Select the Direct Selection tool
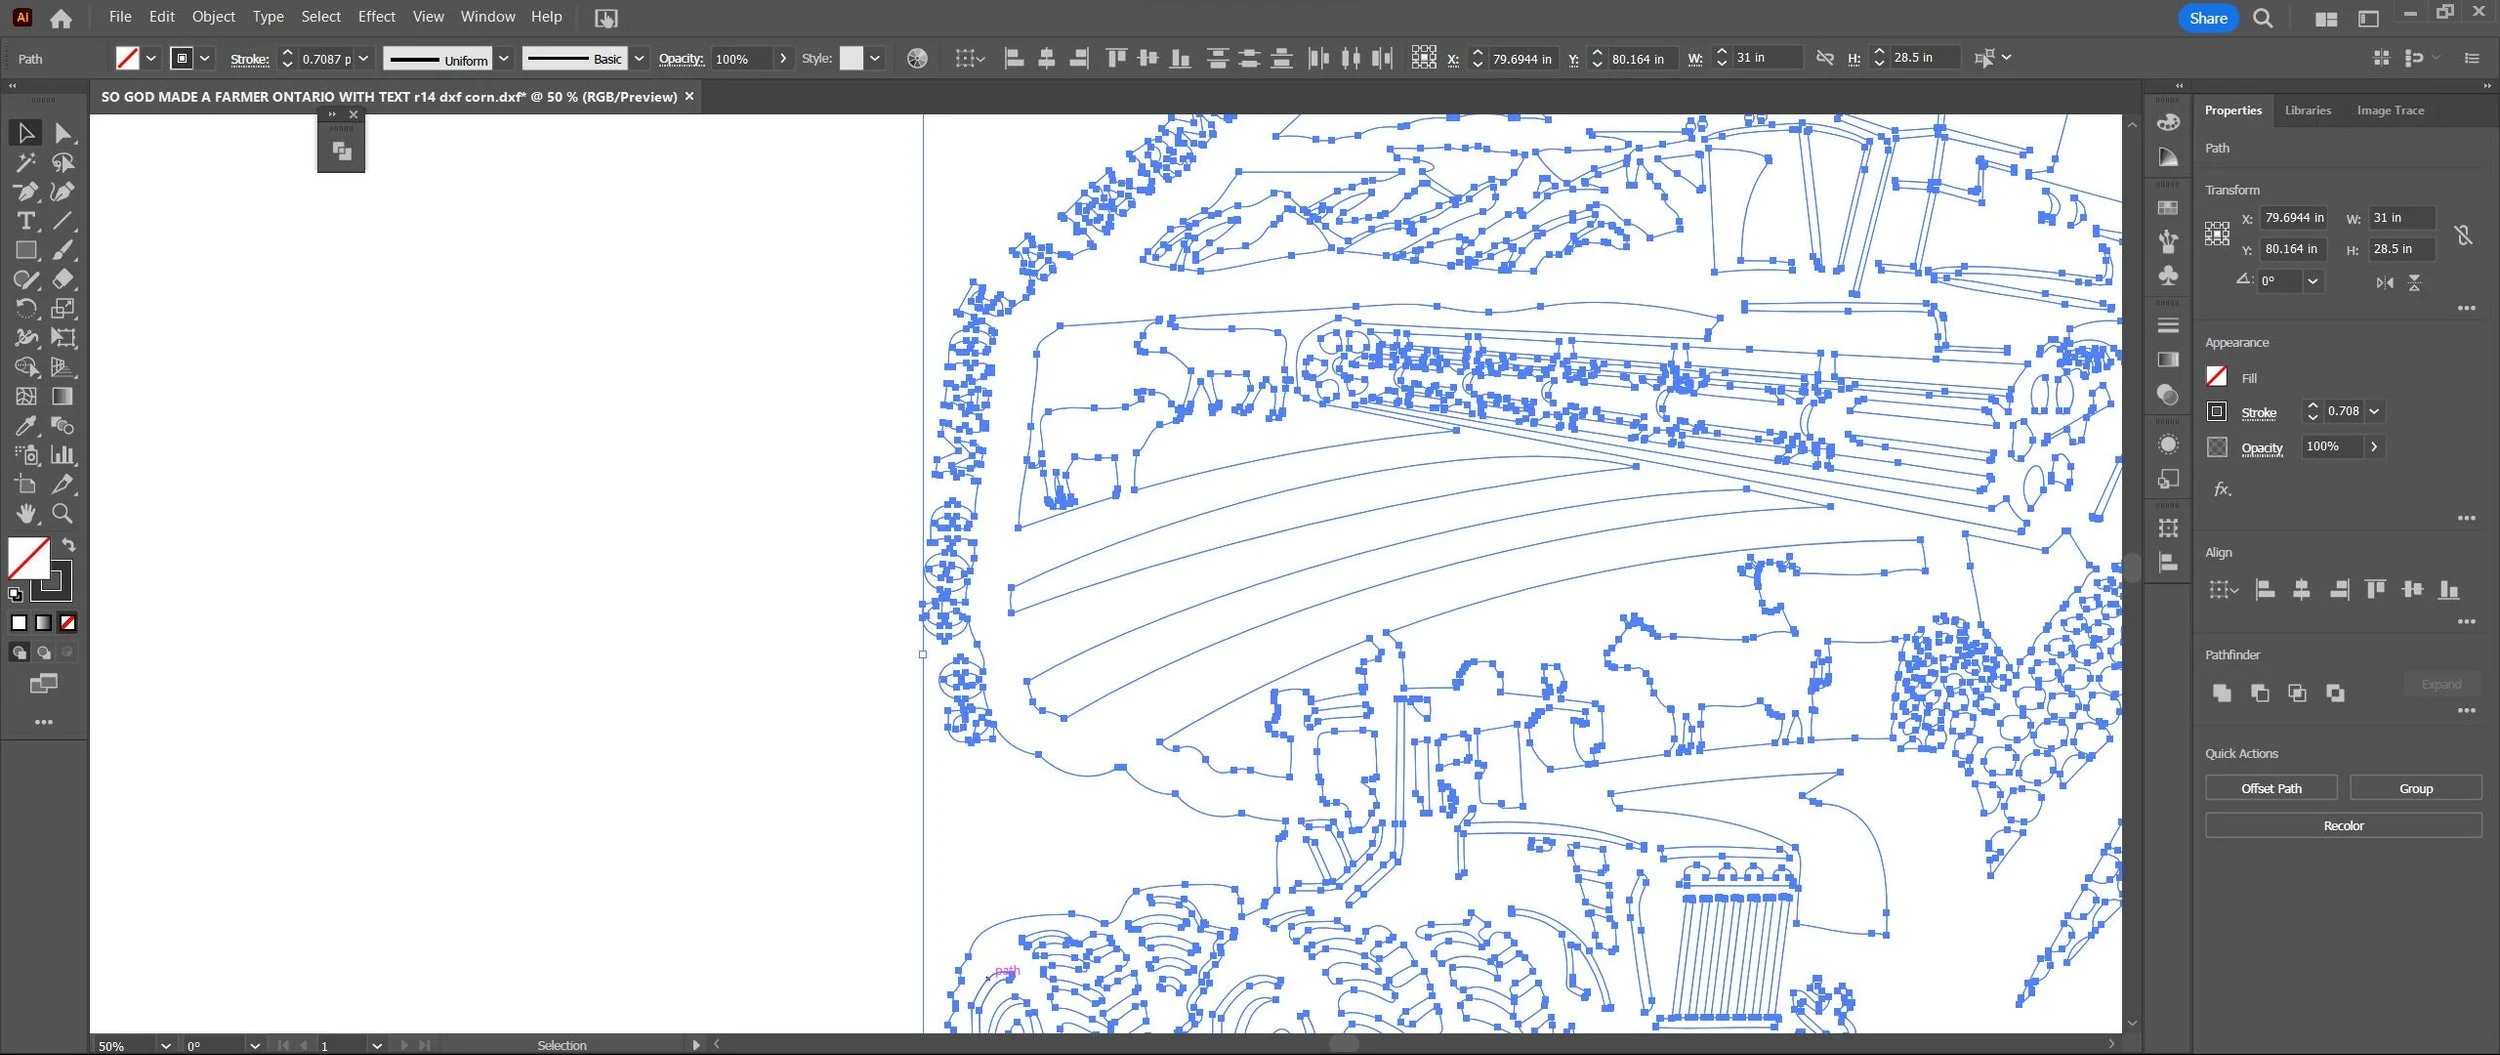The height and width of the screenshot is (1055, 2500). coord(63,132)
